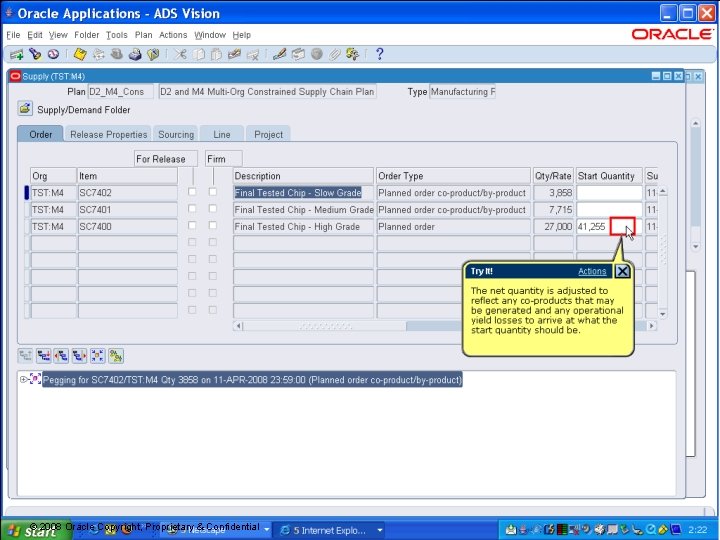Click the first greyed pegging tree button
The image size is (720, 540).
tap(25, 356)
